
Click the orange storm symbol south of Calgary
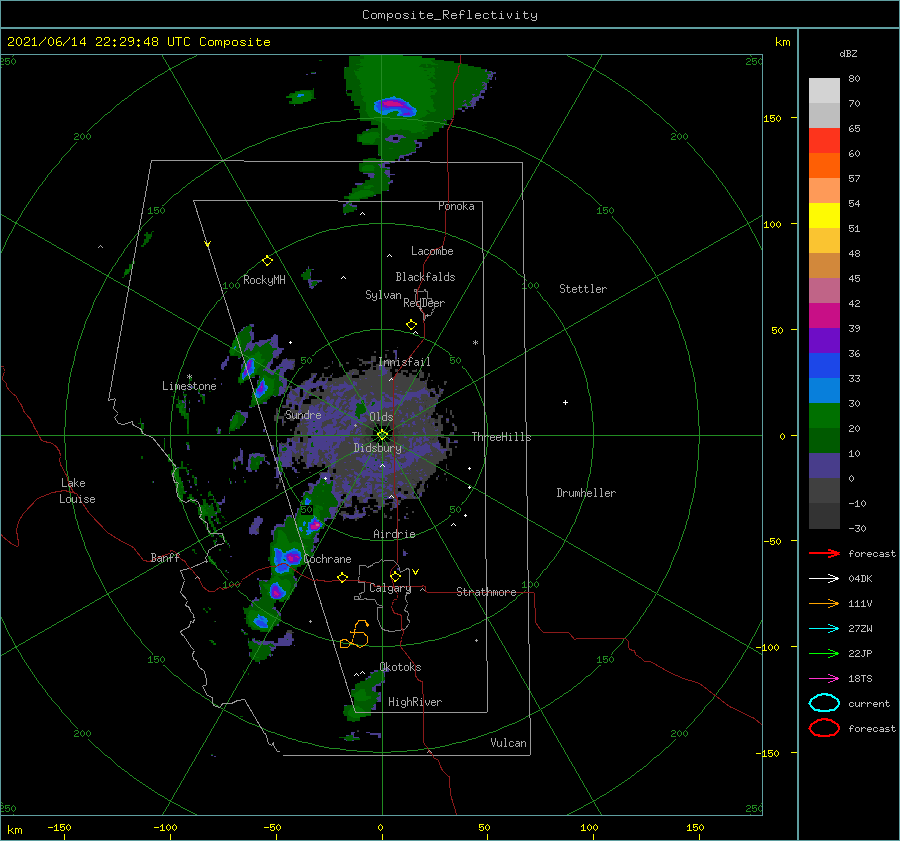pyautogui.click(x=355, y=634)
